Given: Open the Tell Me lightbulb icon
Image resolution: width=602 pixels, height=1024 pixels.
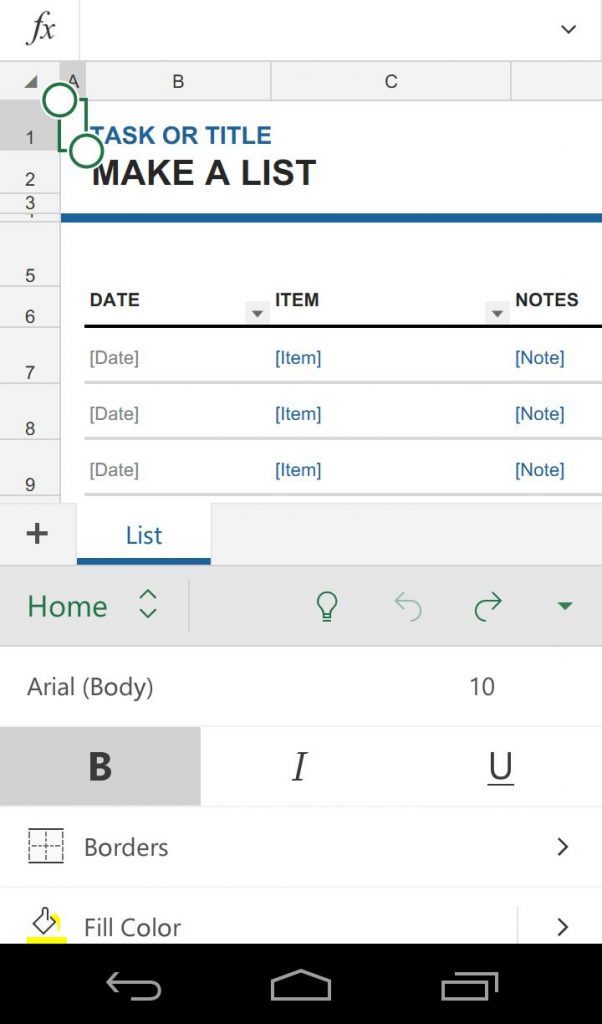Looking at the screenshot, I should tap(326, 606).
